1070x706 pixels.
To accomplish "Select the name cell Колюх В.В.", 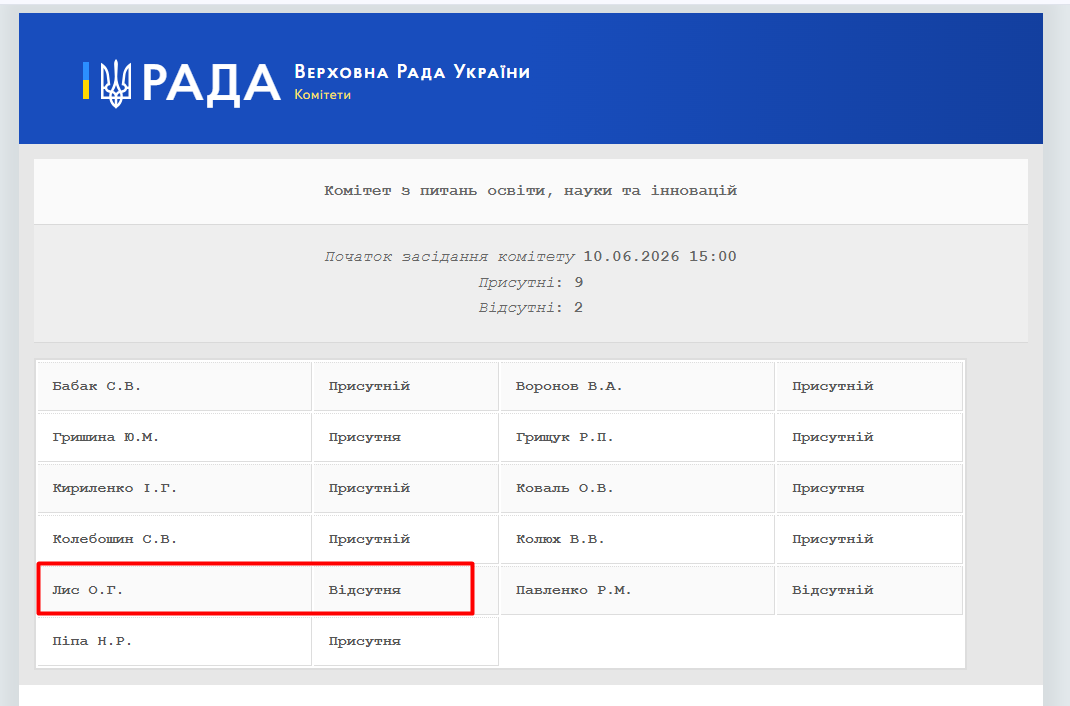I will [x=637, y=540].
